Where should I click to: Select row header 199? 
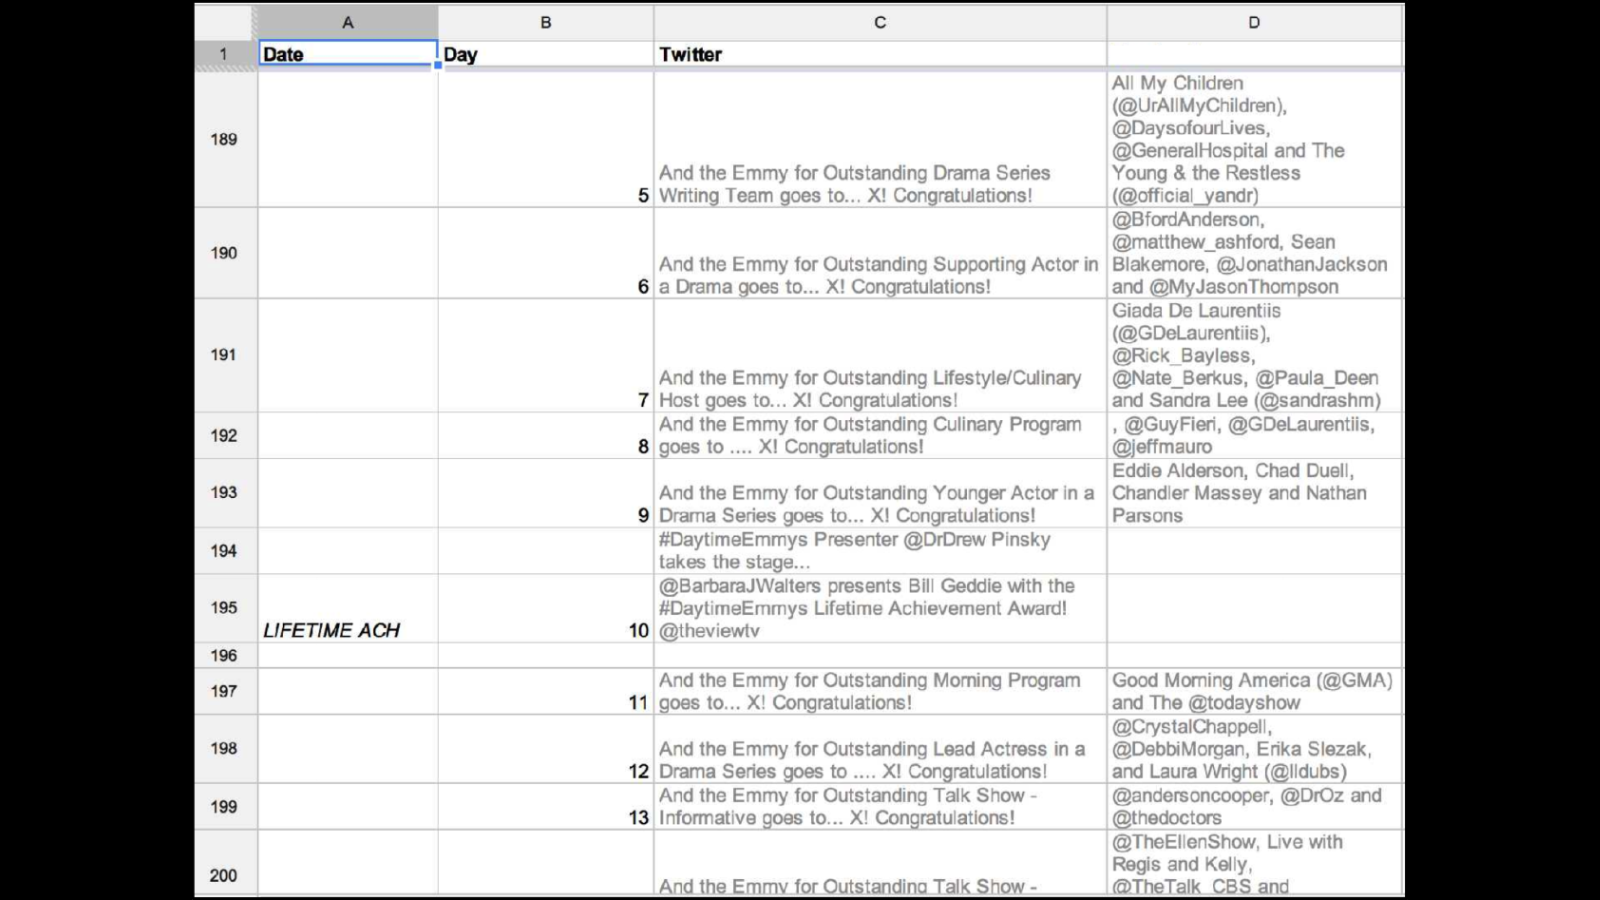pyautogui.click(x=225, y=806)
